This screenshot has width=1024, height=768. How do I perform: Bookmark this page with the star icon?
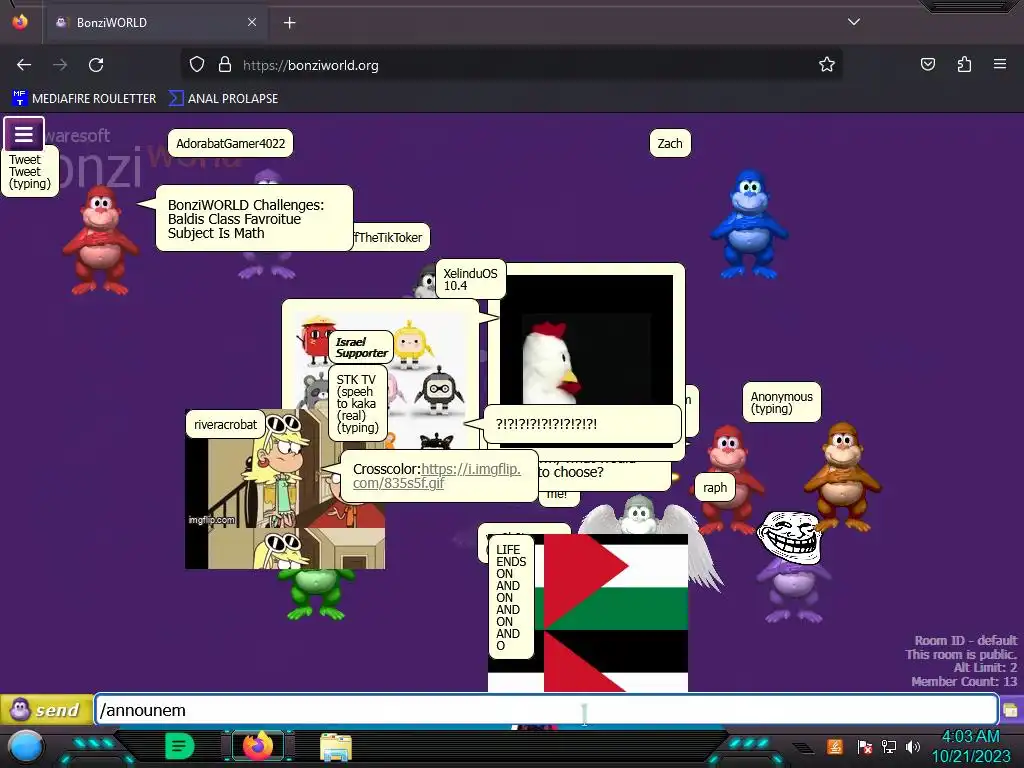tap(827, 64)
